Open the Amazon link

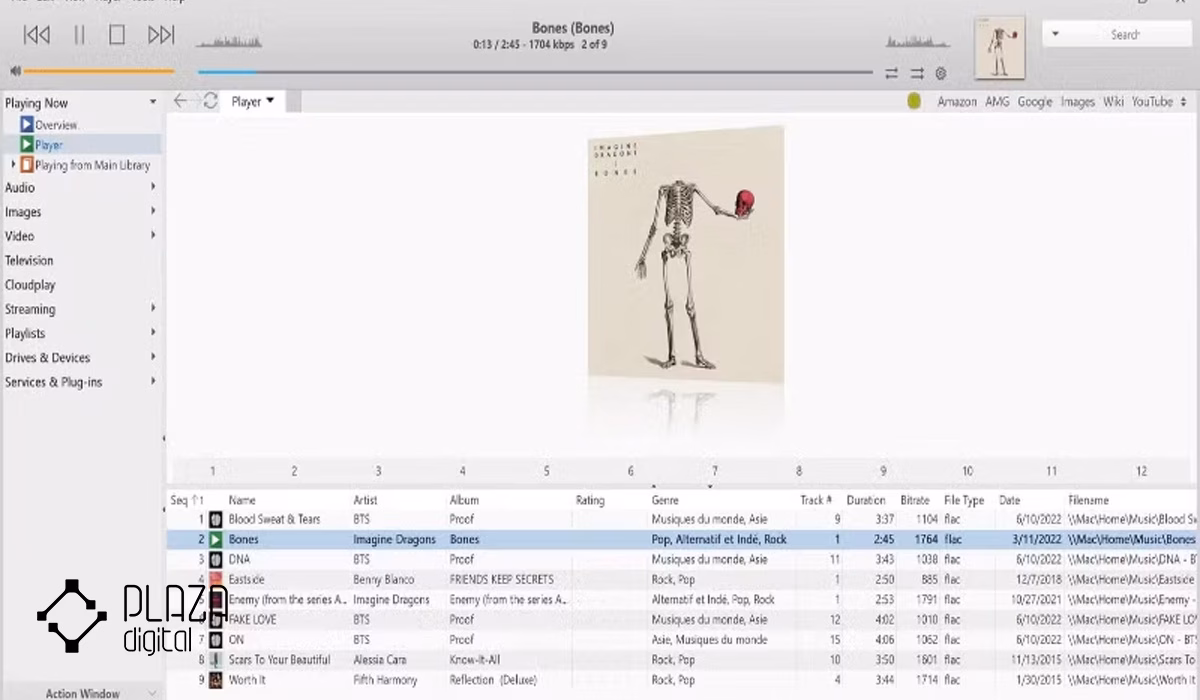(957, 102)
